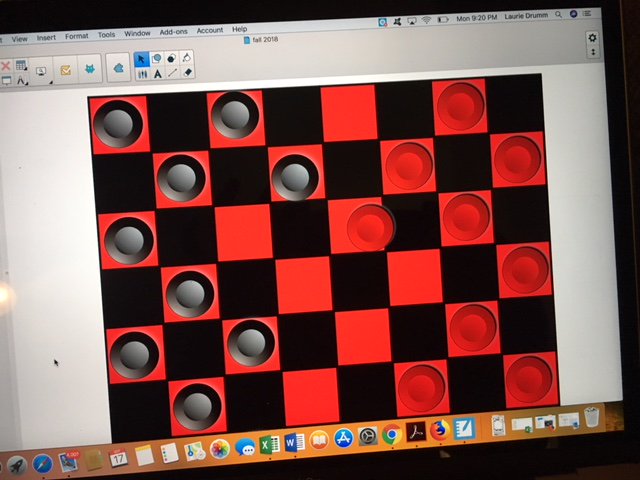Launch Word from the Dock
This screenshot has height=480, width=640.
click(295, 443)
